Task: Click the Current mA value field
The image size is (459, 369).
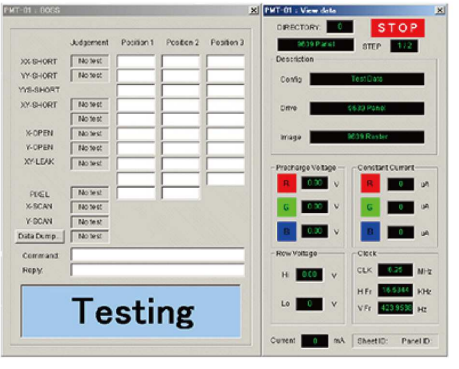Action: click(x=314, y=341)
